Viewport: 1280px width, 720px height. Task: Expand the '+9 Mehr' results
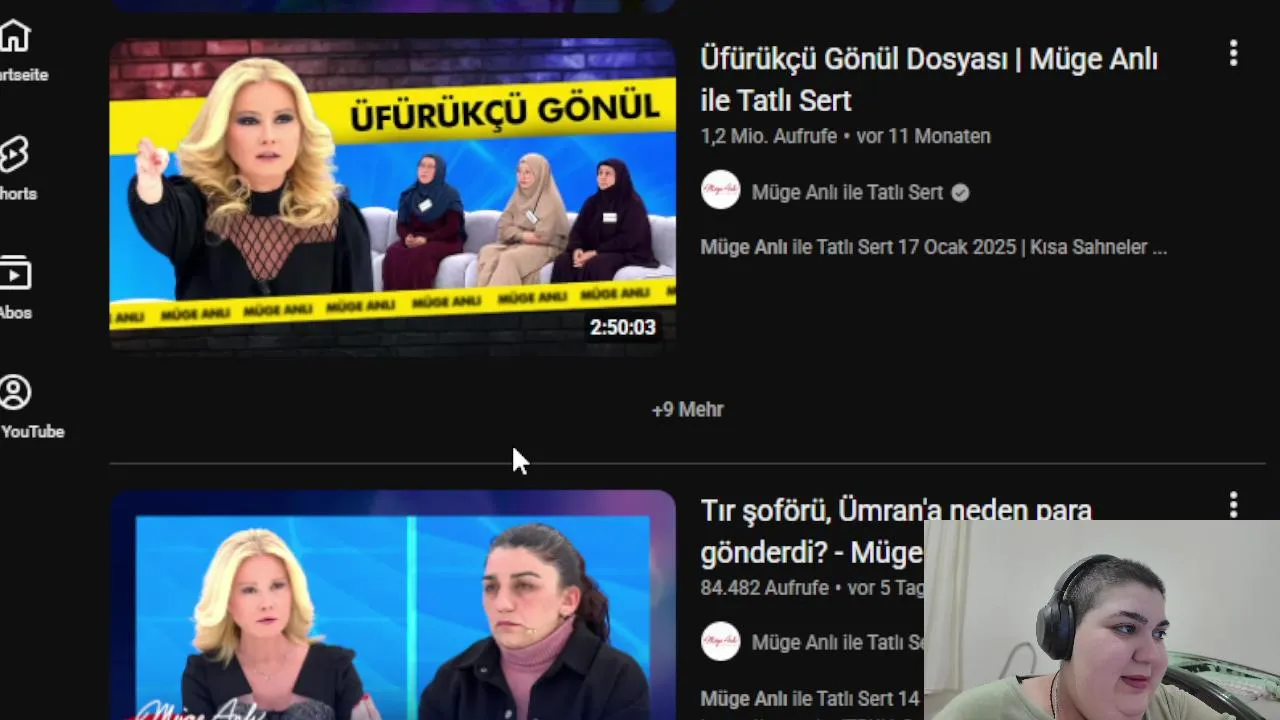[688, 410]
